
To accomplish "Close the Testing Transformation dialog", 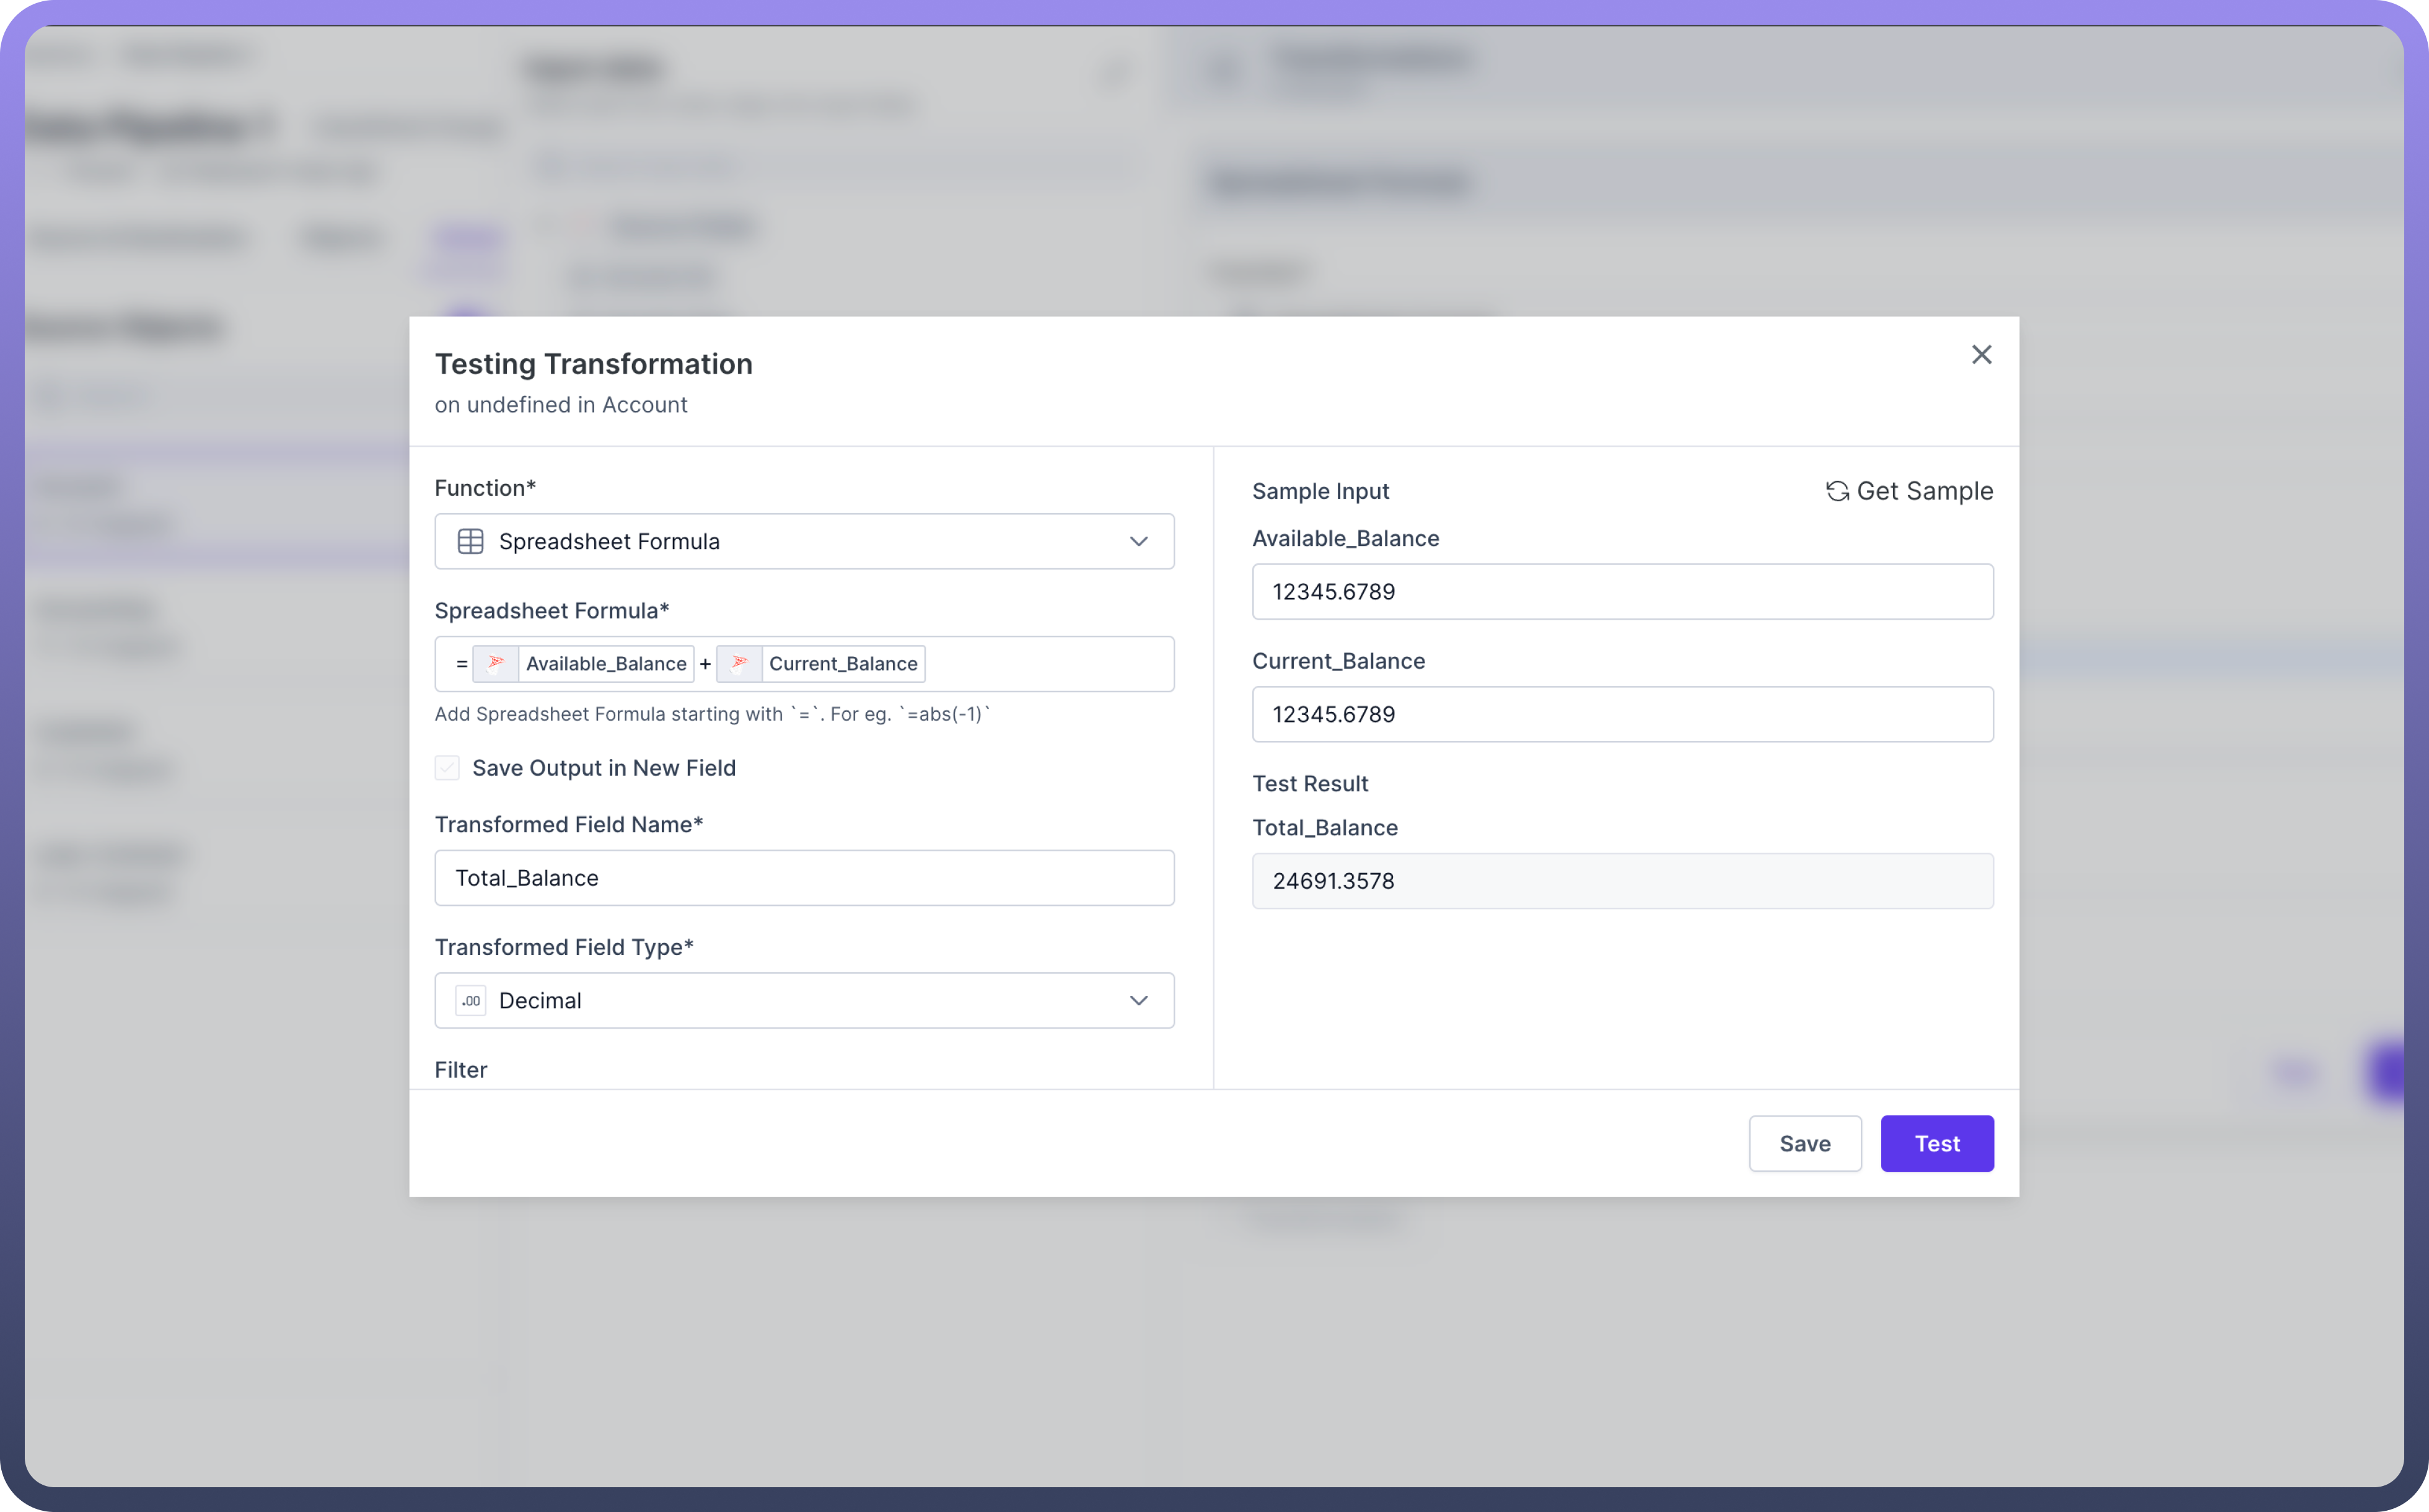I will [1981, 355].
